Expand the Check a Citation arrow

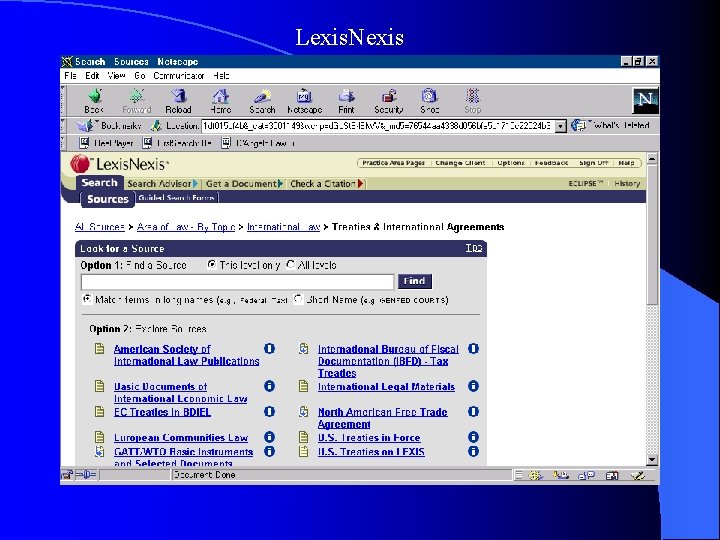360,184
